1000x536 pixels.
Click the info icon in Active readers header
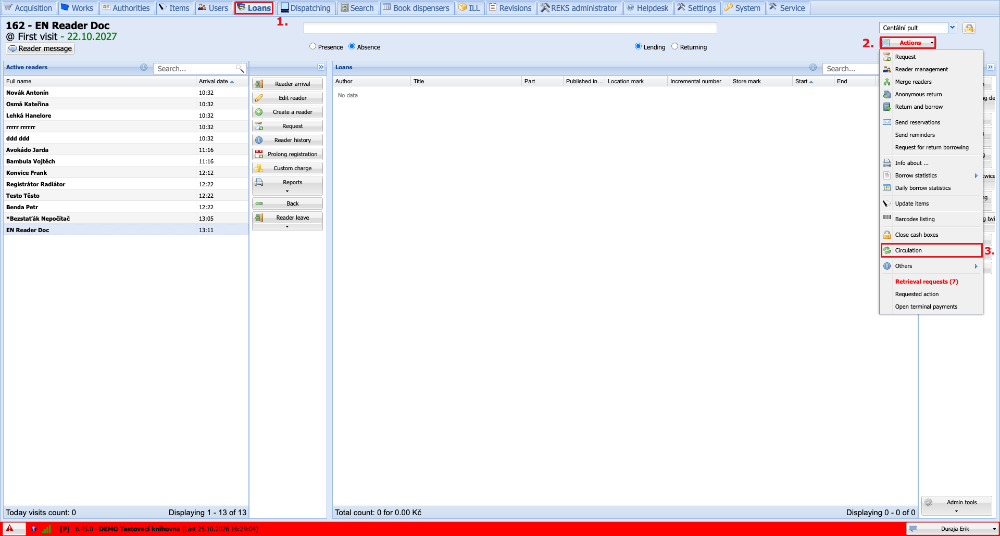143,68
